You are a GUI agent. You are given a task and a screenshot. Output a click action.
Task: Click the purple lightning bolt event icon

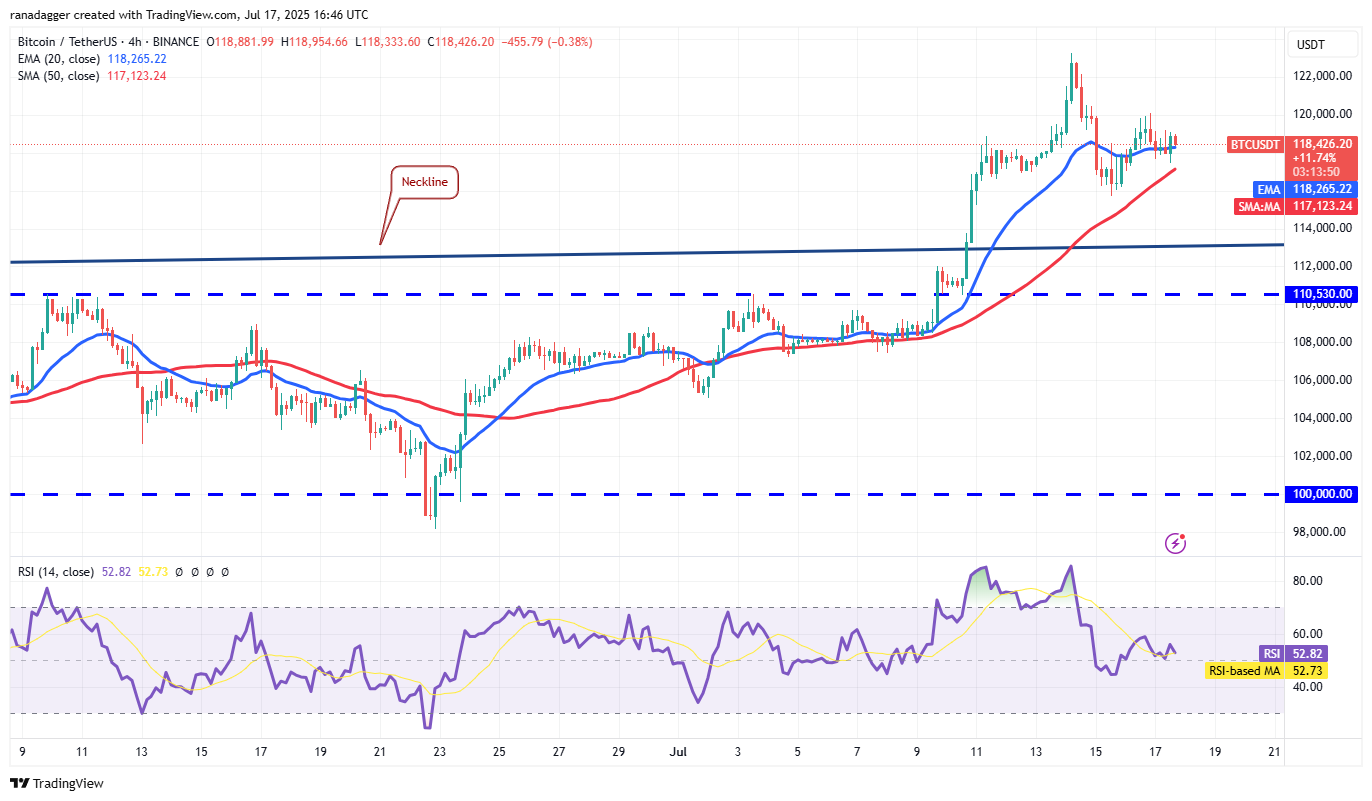pyautogui.click(x=1176, y=543)
